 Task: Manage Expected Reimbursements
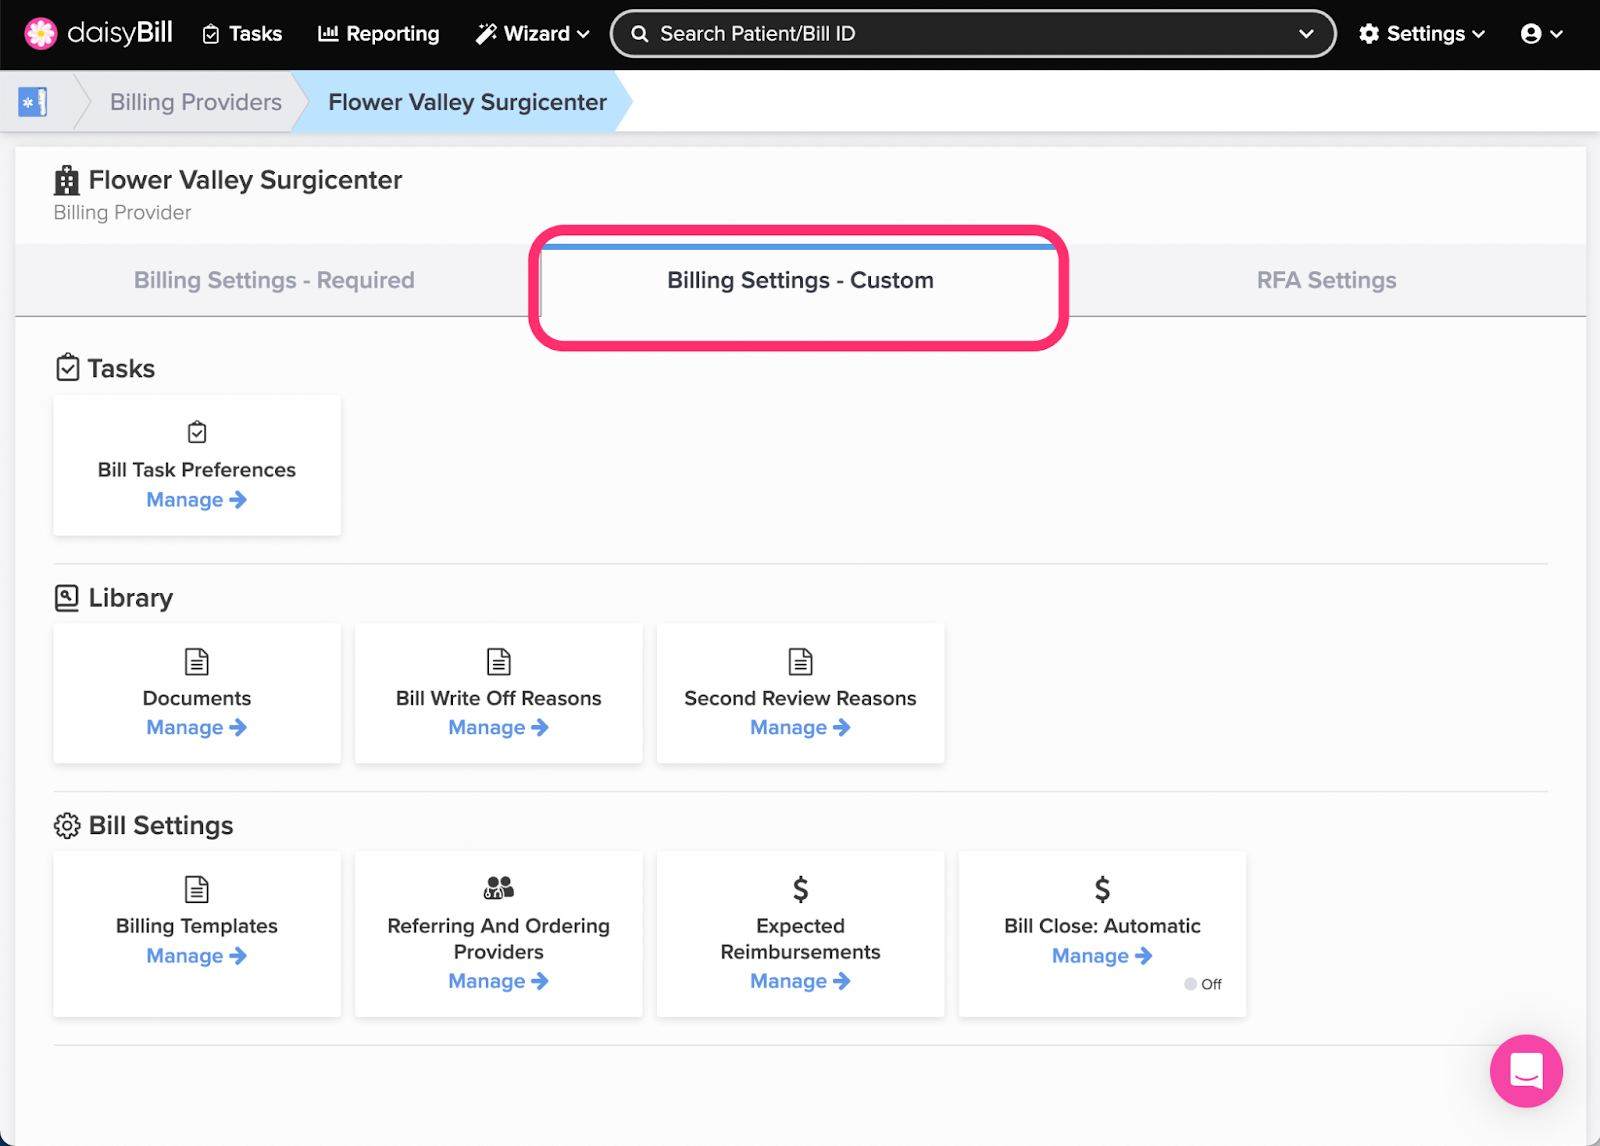[800, 981]
